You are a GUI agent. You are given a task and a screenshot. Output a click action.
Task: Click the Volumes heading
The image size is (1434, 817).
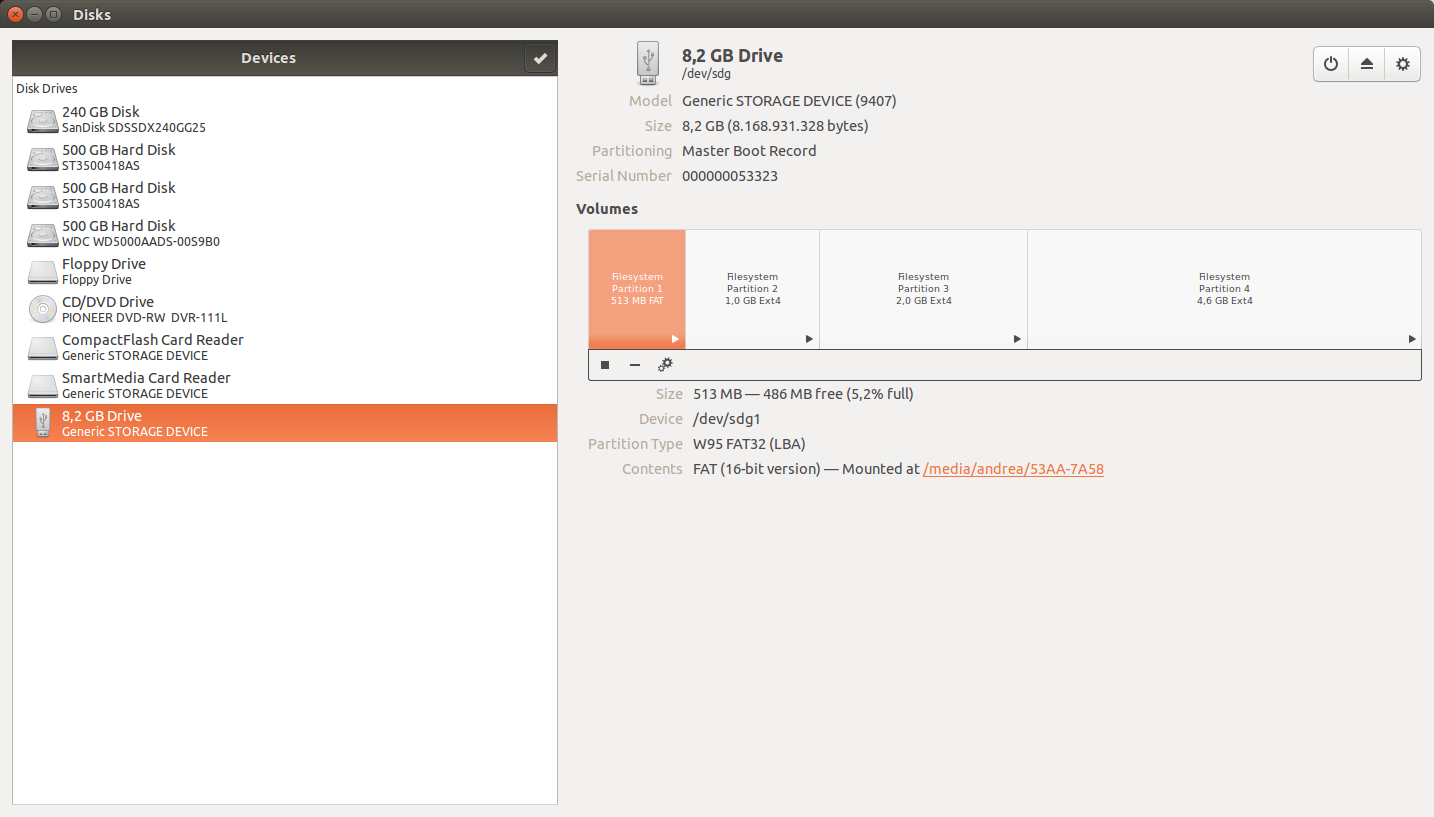(607, 209)
